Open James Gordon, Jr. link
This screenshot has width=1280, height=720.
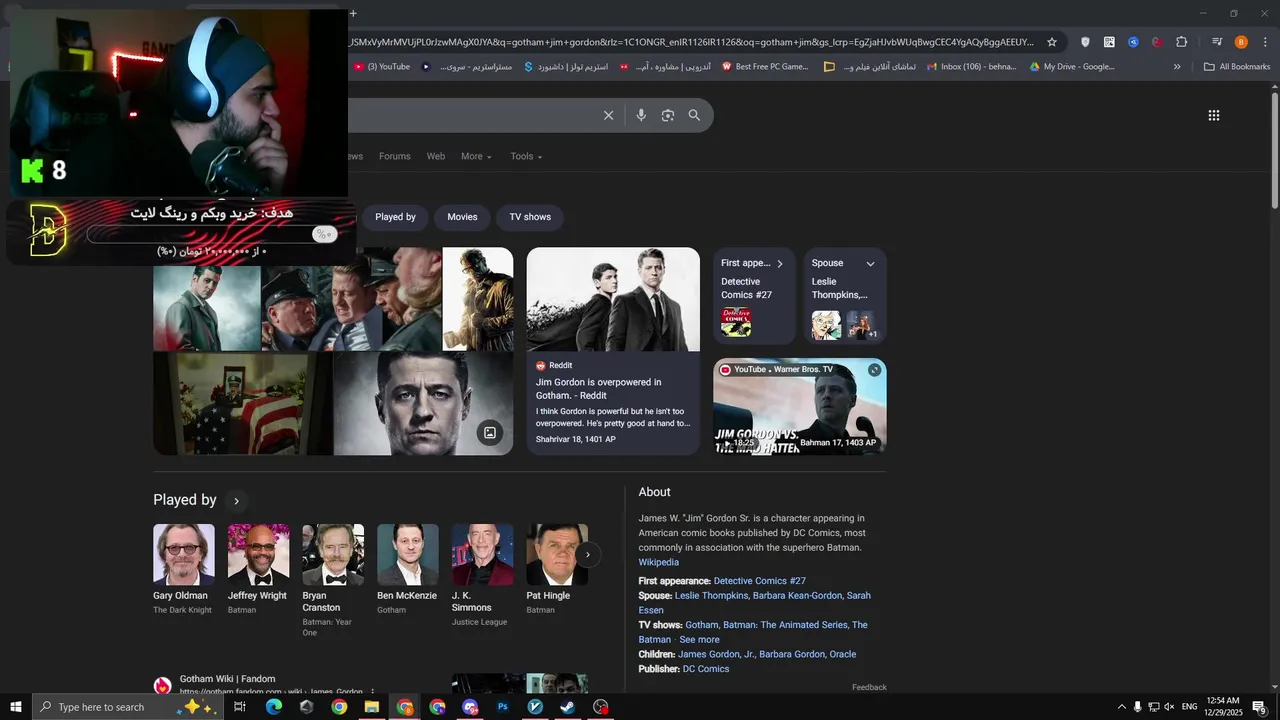pos(716,654)
